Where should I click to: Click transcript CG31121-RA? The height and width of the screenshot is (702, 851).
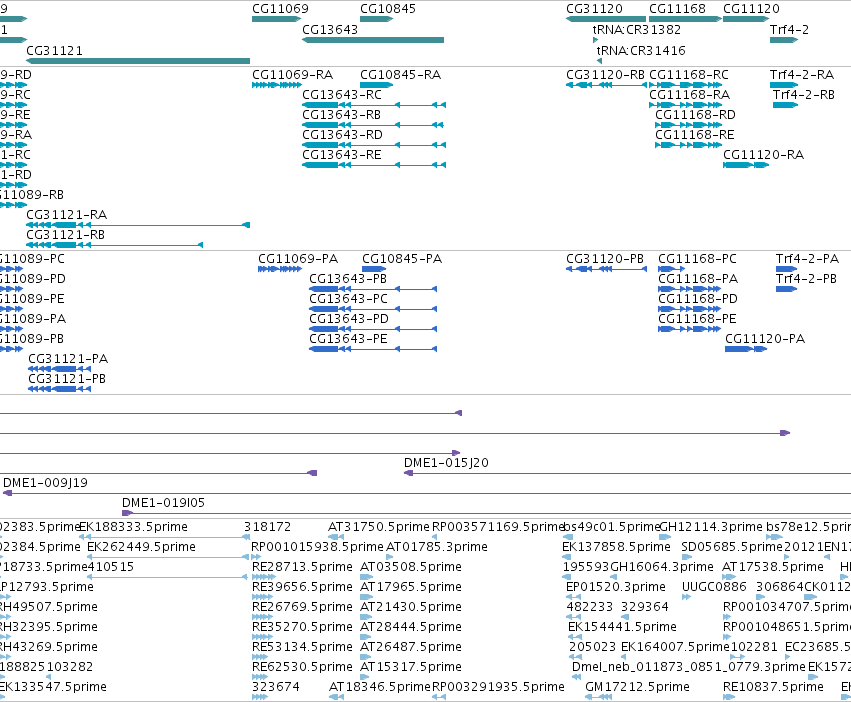point(67,215)
